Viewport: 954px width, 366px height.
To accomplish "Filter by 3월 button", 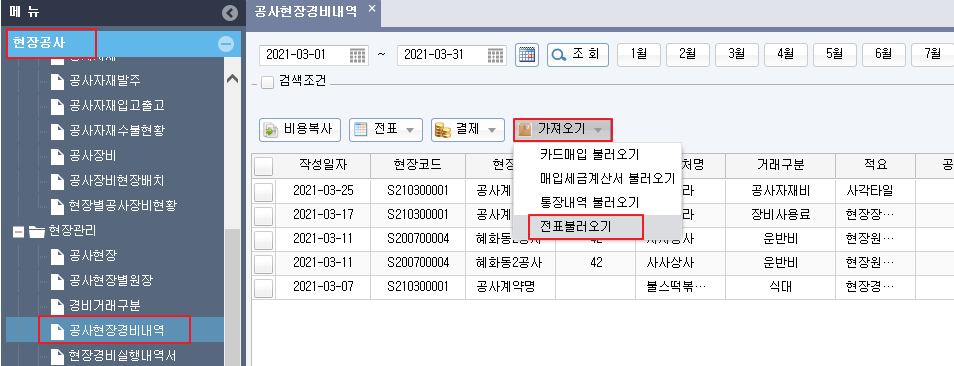I will (x=736, y=54).
